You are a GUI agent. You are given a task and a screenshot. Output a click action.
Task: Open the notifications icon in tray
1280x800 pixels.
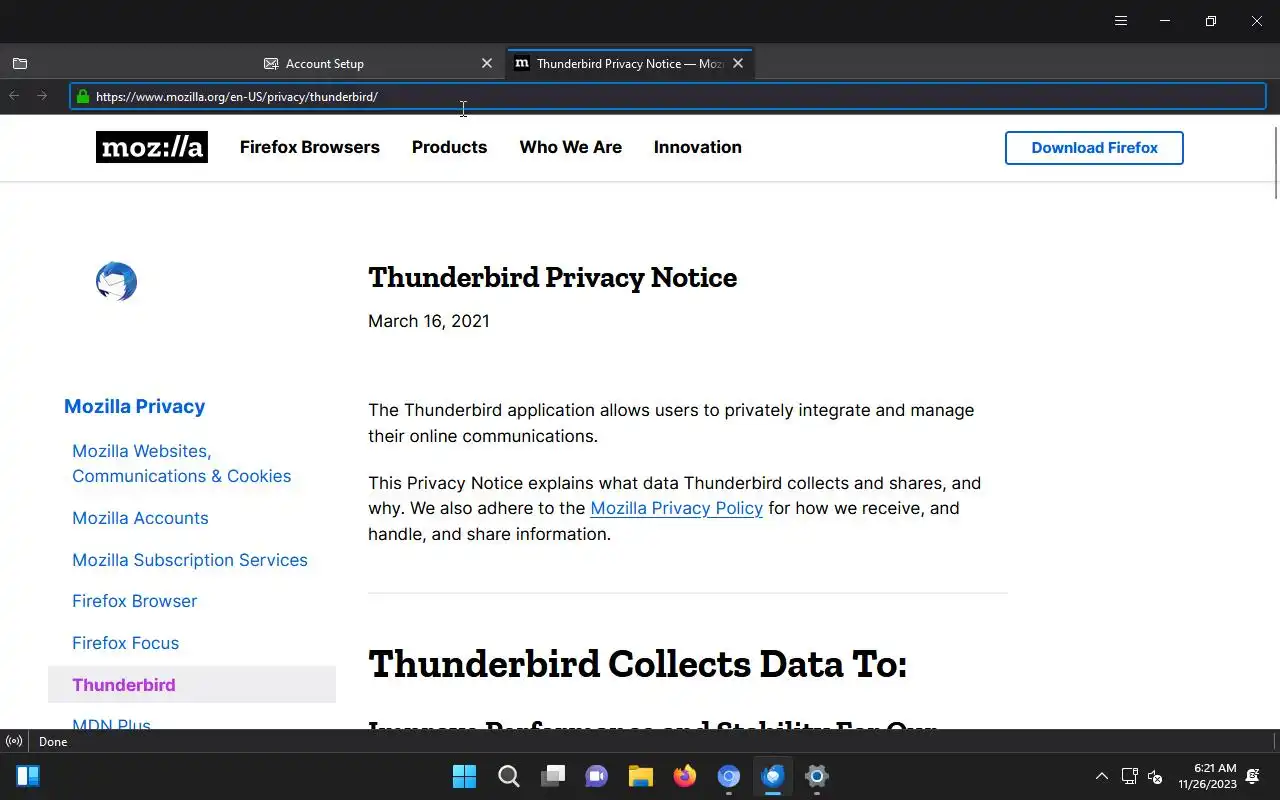1253,776
